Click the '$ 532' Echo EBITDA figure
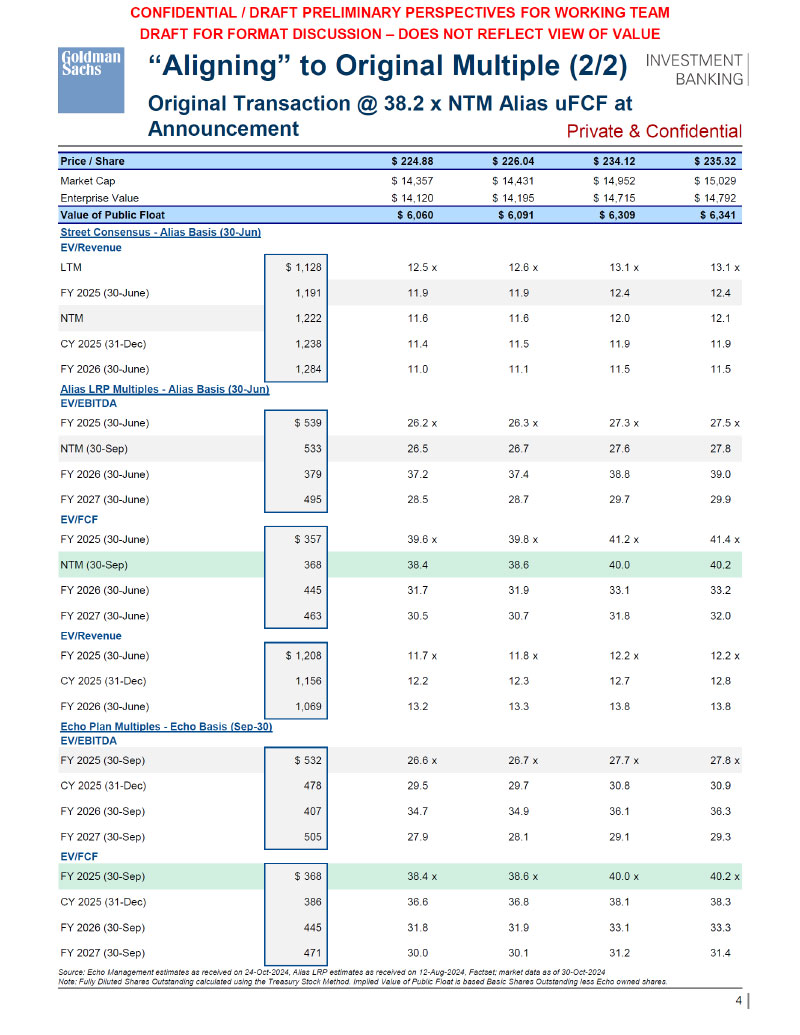 point(308,760)
